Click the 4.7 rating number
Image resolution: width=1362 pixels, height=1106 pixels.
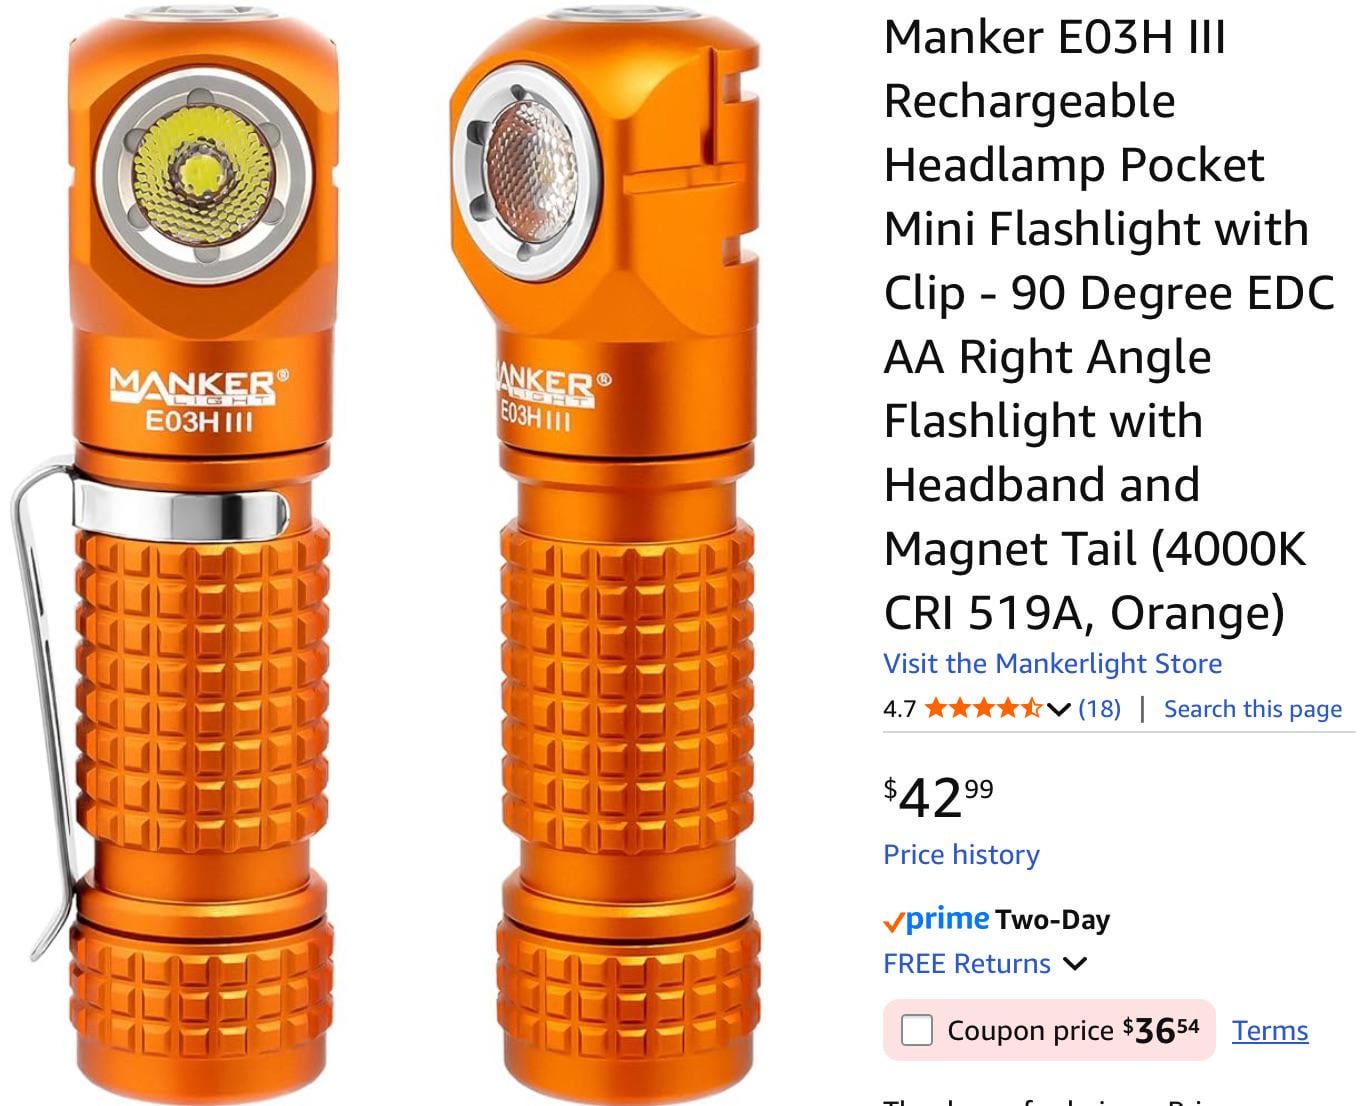pos(899,709)
